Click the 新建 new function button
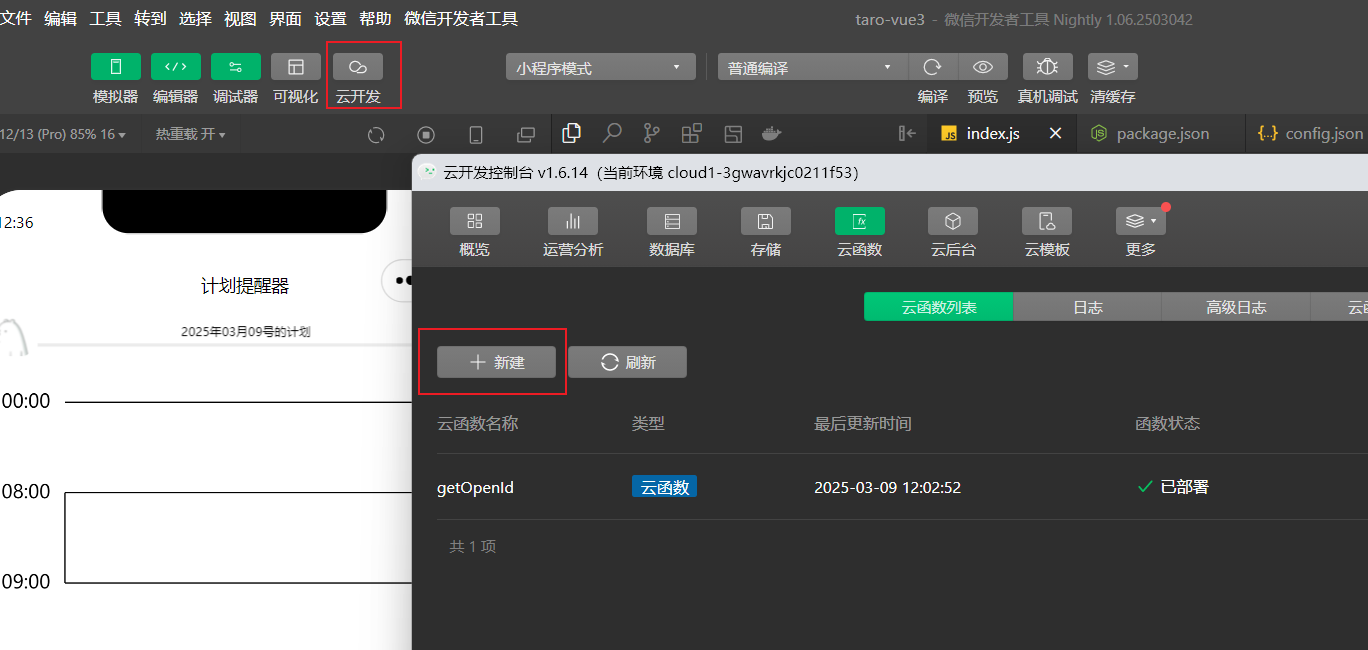This screenshot has width=1368, height=650. [x=496, y=362]
